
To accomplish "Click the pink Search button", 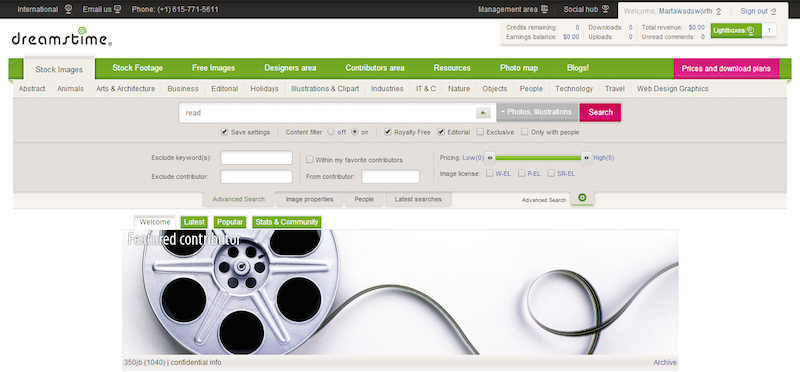I will [x=600, y=112].
